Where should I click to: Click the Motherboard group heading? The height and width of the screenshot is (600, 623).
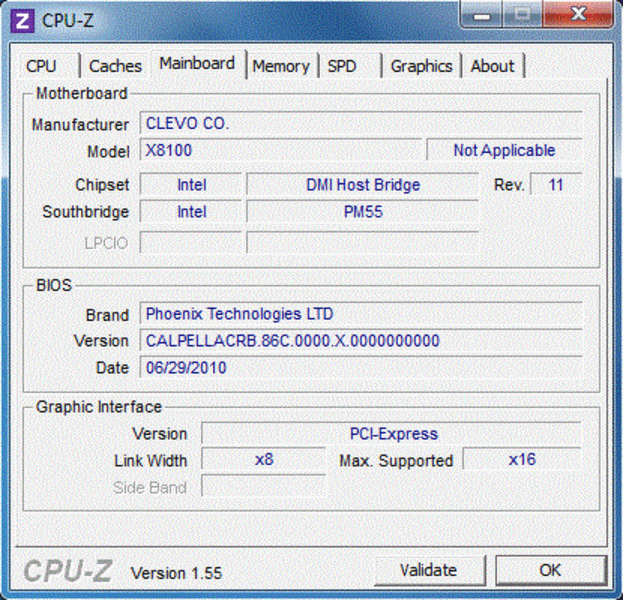click(x=82, y=94)
